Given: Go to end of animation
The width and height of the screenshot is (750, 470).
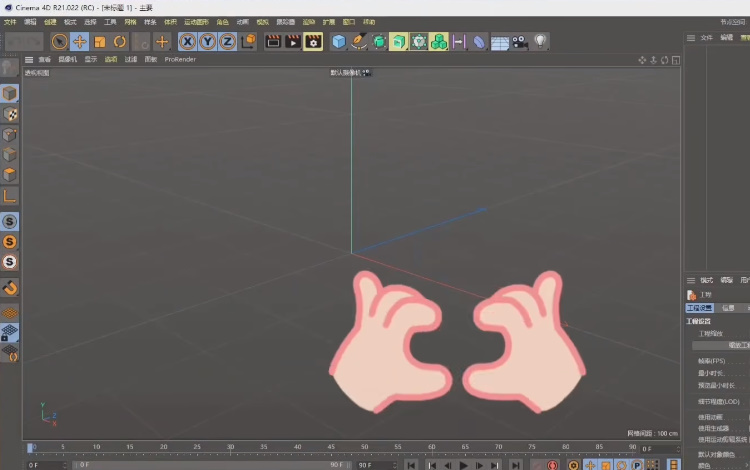Looking at the screenshot, I should click(516, 465).
